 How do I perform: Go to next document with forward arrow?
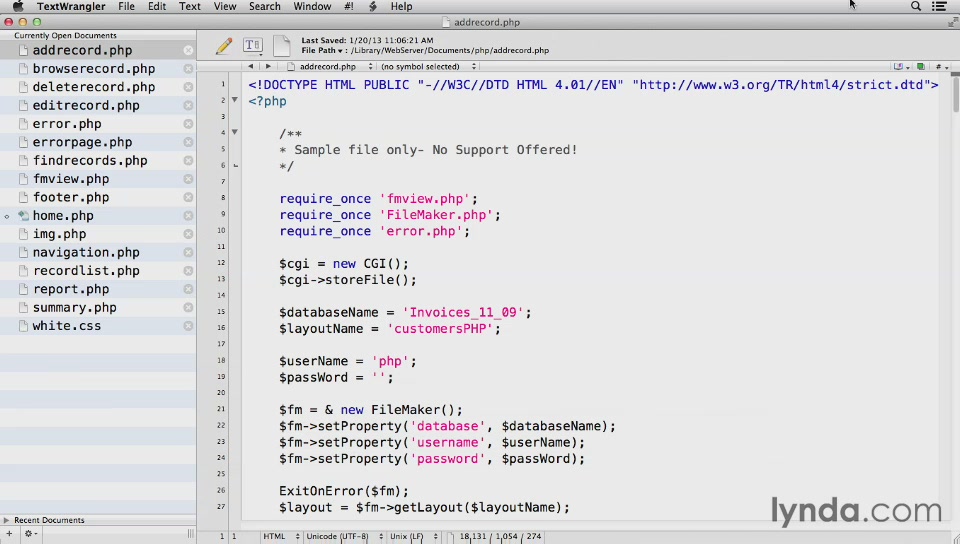(x=267, y=67)
